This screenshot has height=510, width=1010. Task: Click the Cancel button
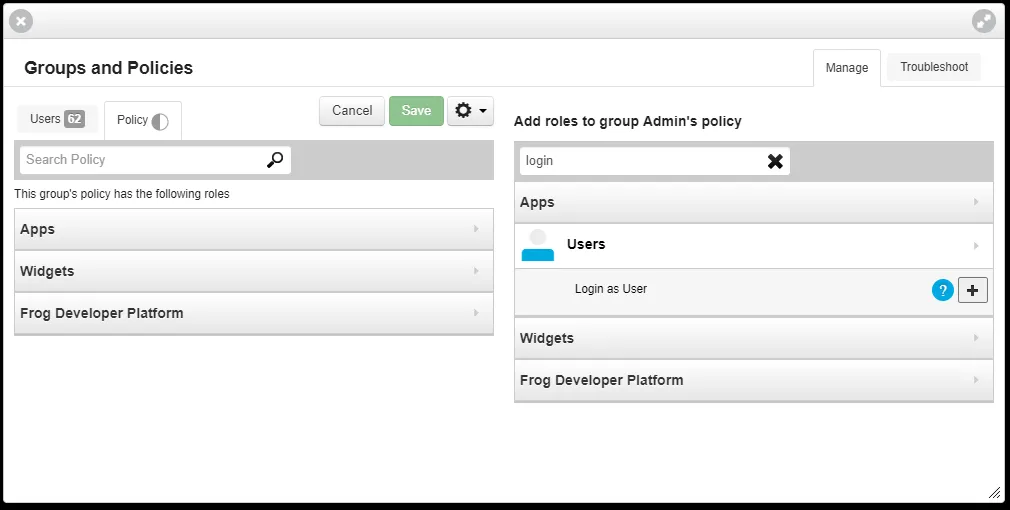point(352,111)
